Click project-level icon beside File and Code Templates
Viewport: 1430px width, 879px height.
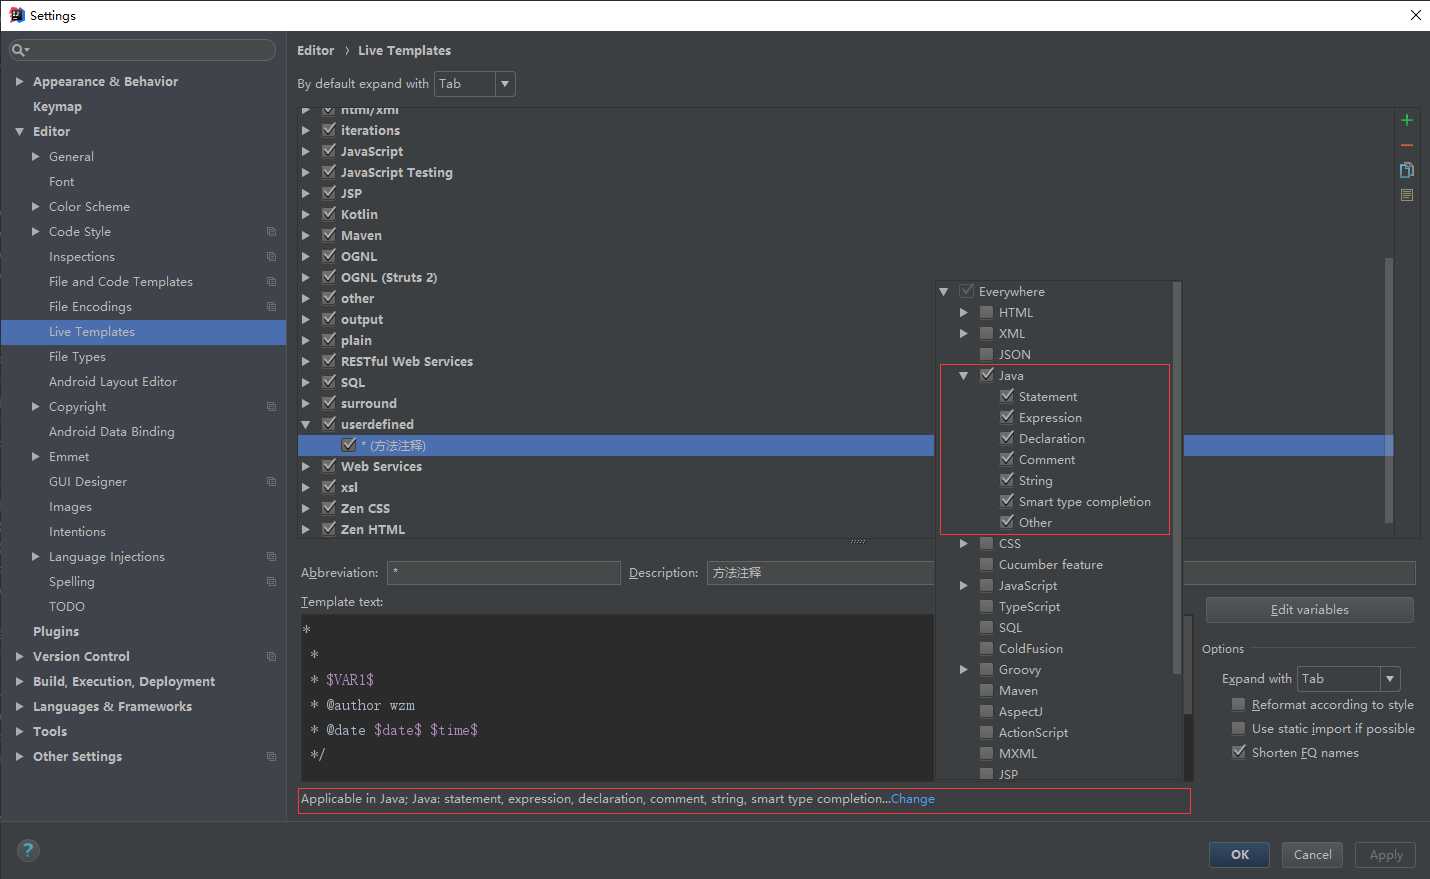pos(271,282)
